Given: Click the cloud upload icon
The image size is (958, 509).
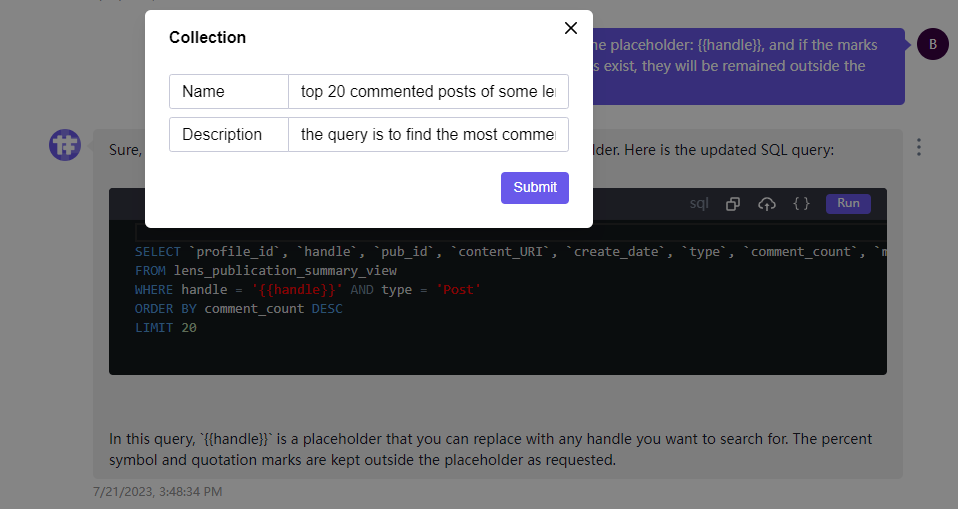Looking at the screenshot, I should (767, 204).
